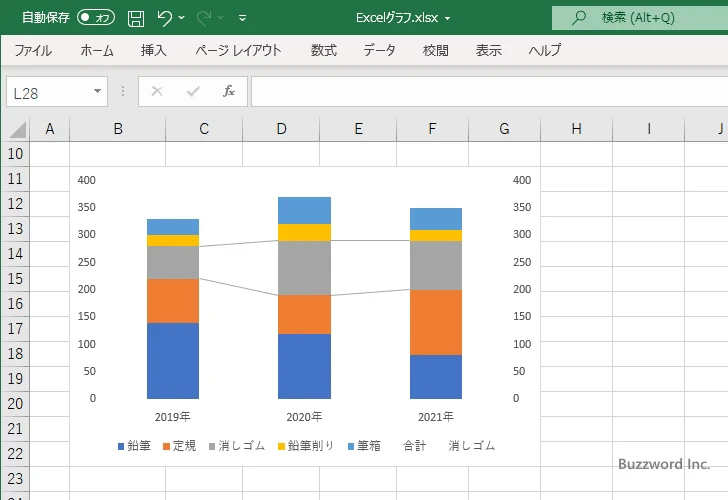Select column G header
The image size is (728, 500).
pos(505,129)
